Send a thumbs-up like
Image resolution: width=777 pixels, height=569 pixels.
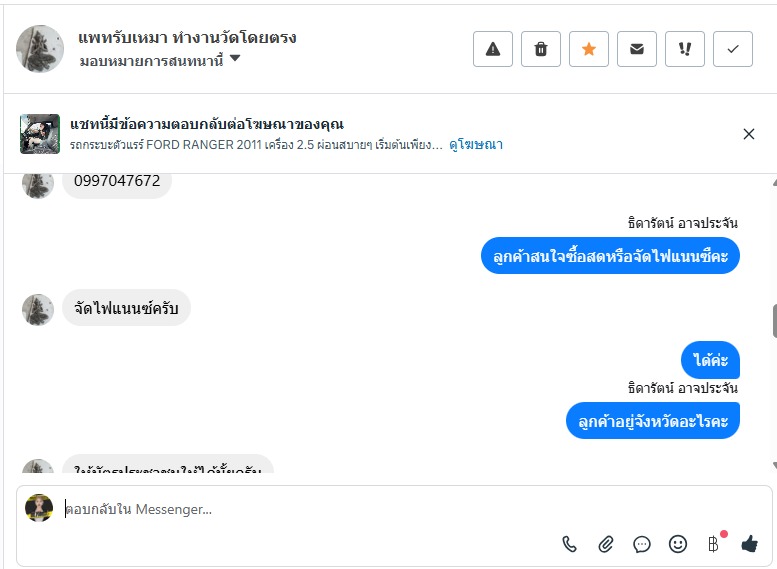(750, 544)
